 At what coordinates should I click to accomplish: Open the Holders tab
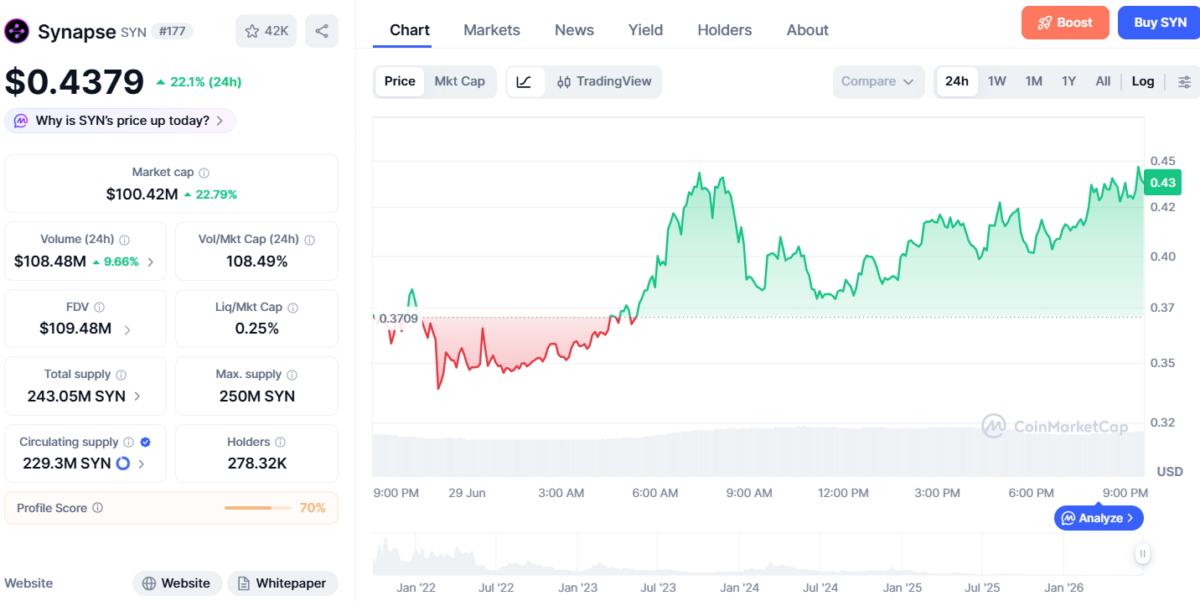point(725,30)
